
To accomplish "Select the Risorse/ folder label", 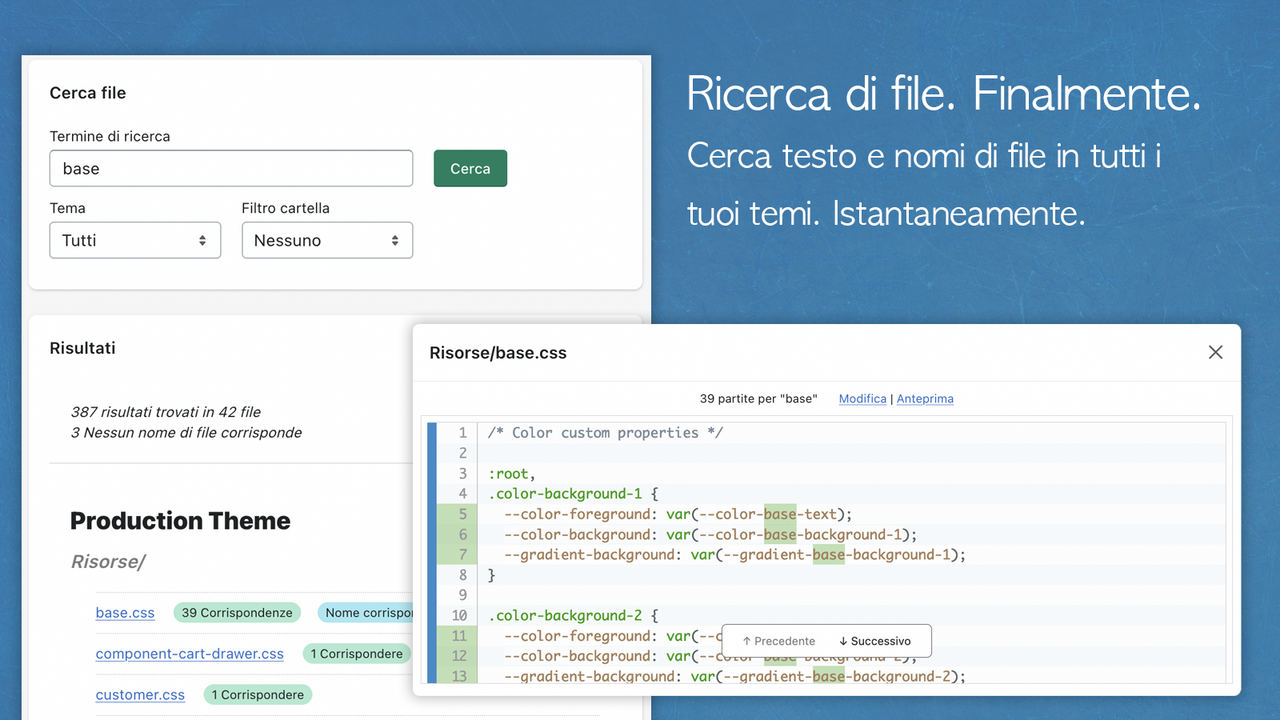I will click(108, 562).
